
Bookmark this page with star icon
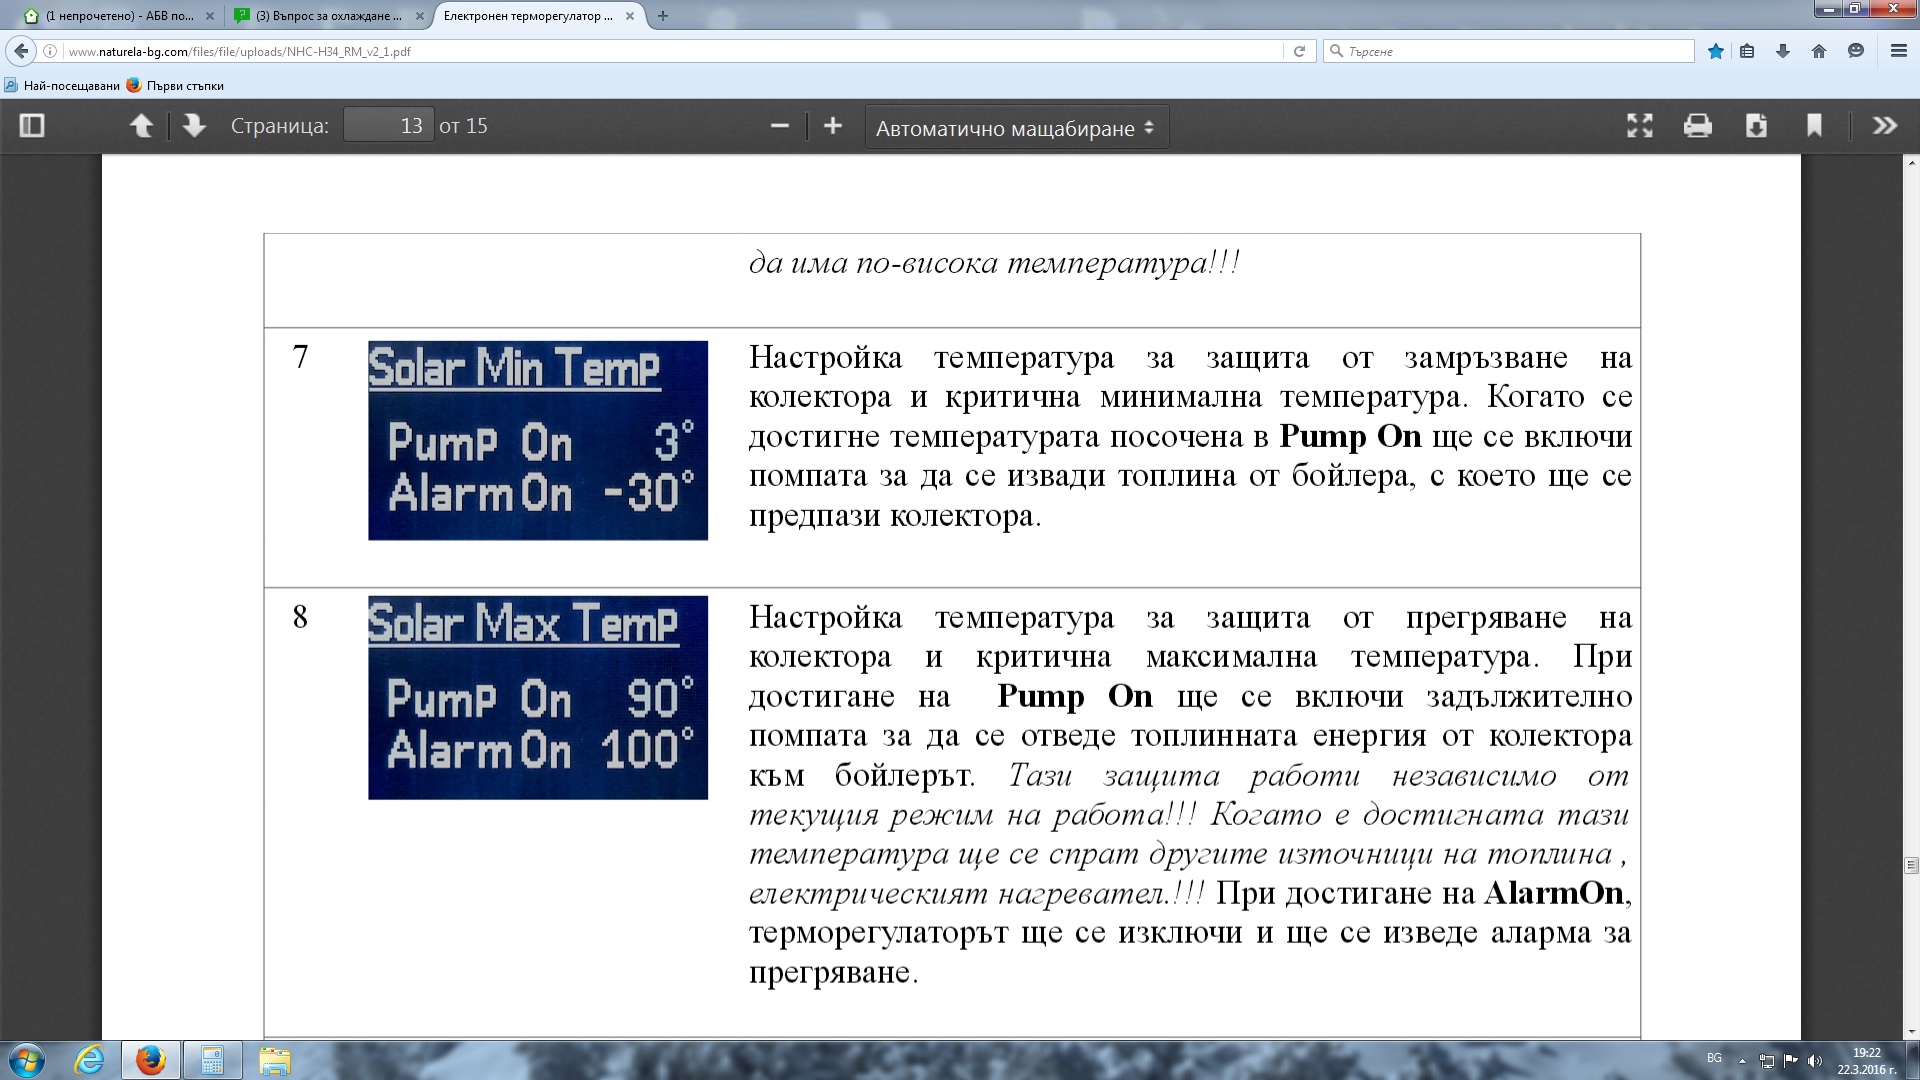point(1715,51)
